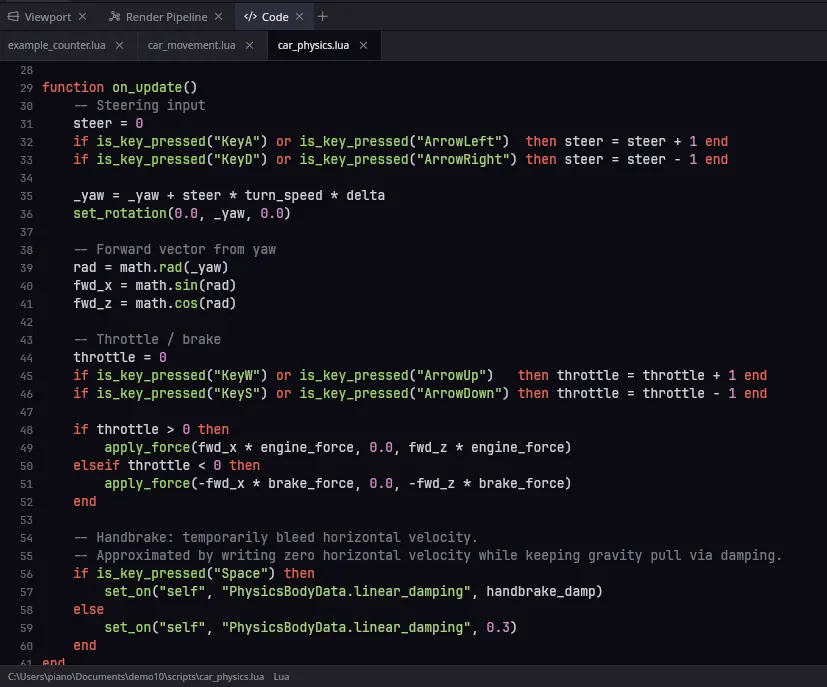Click 'Approximated by writing zero' comment

[x=427, y=556]
